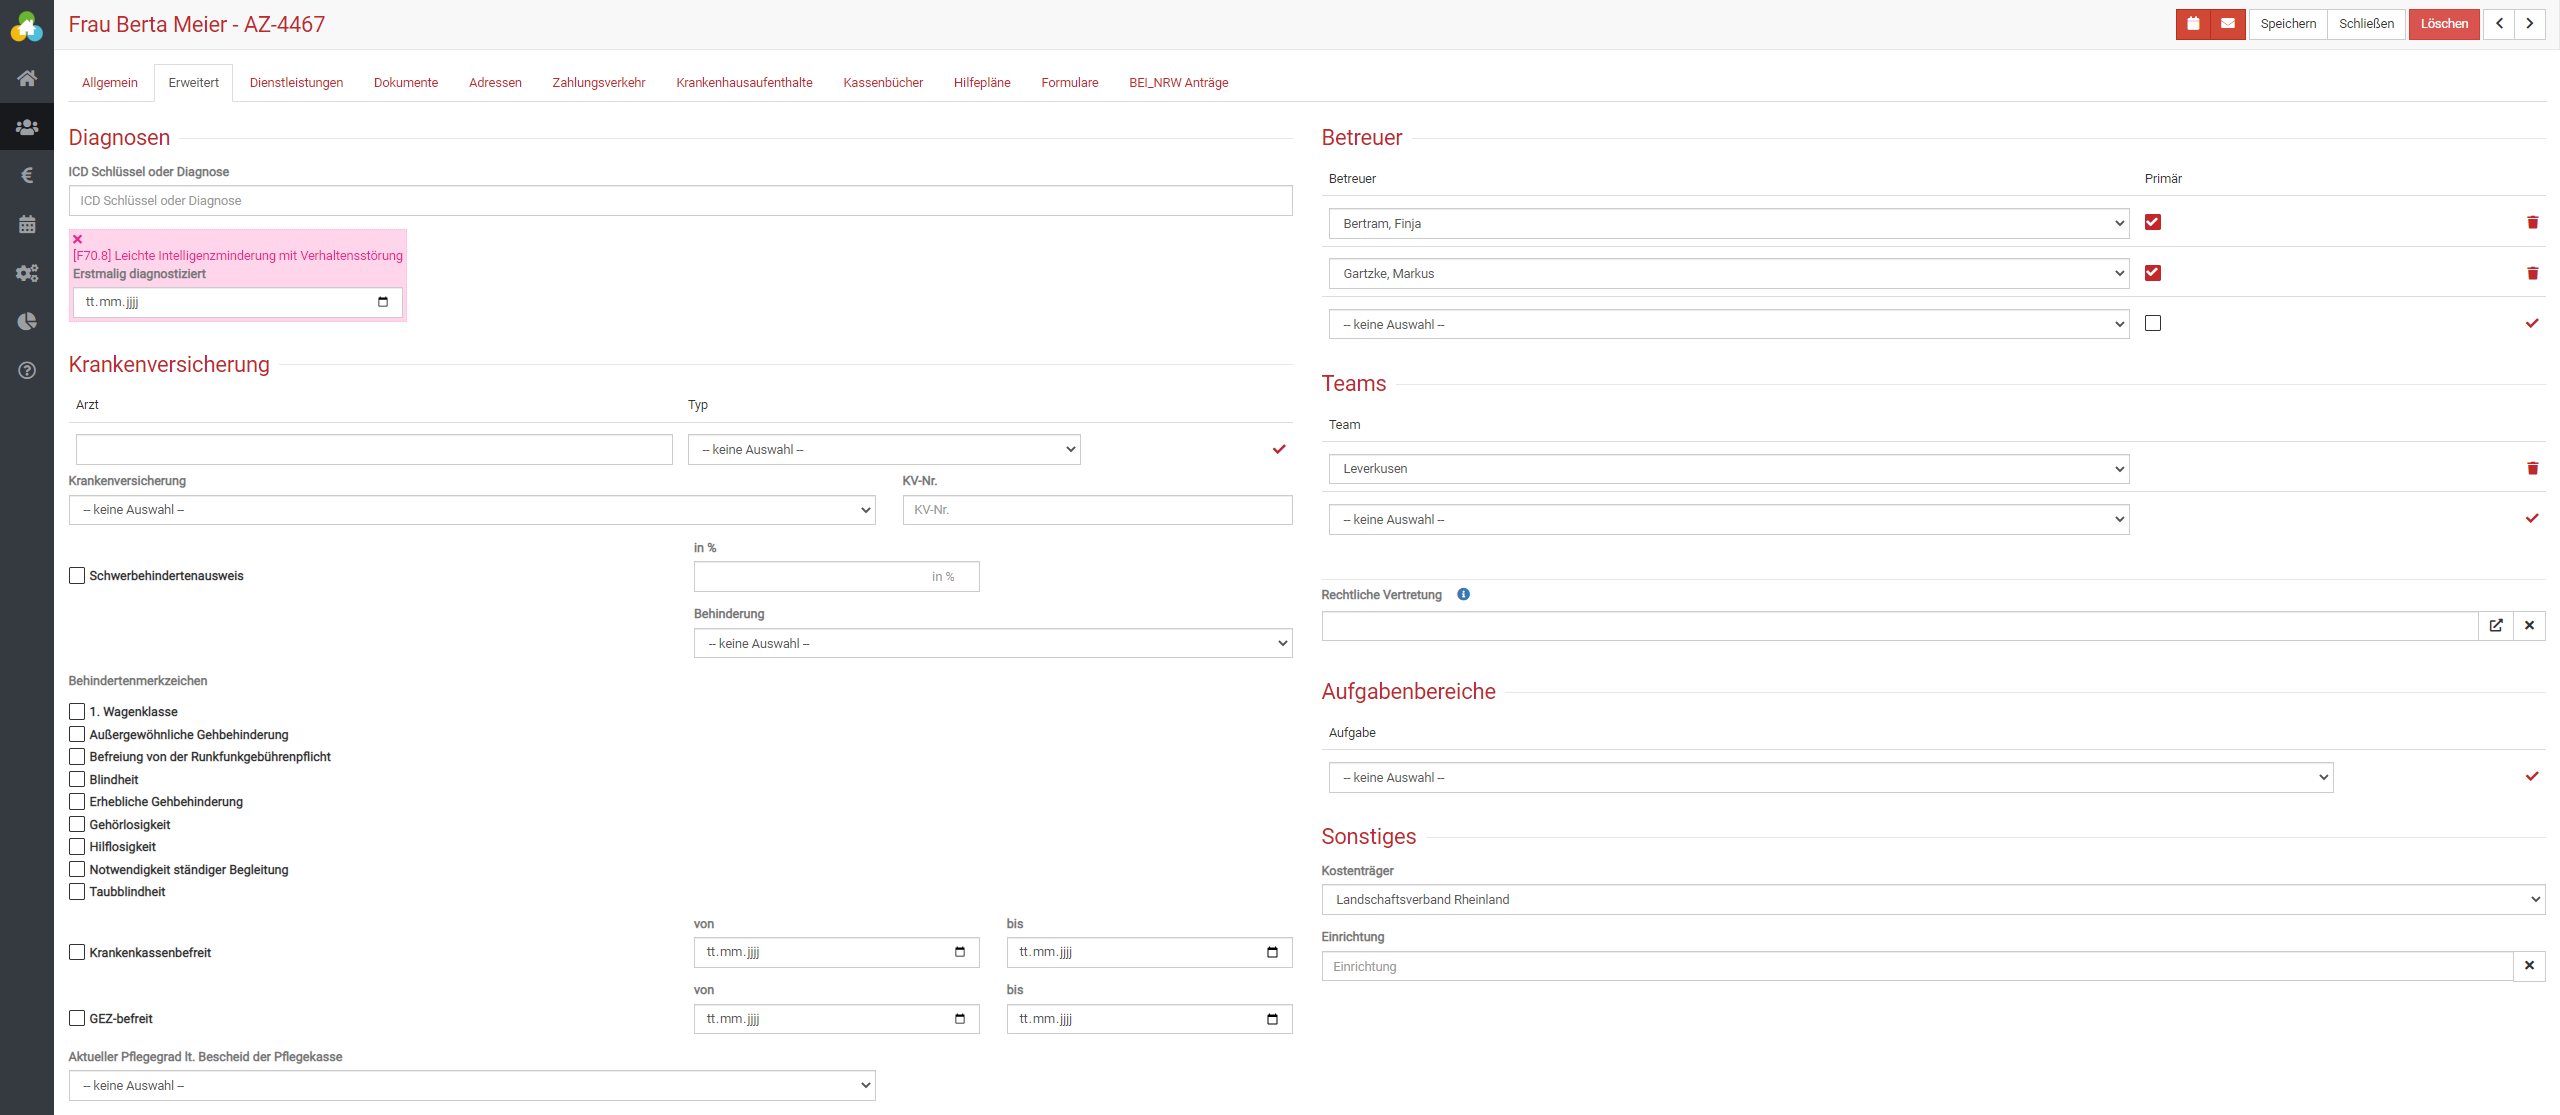
Task: Open the home icon in sidebar
Action: click(27, 78)
